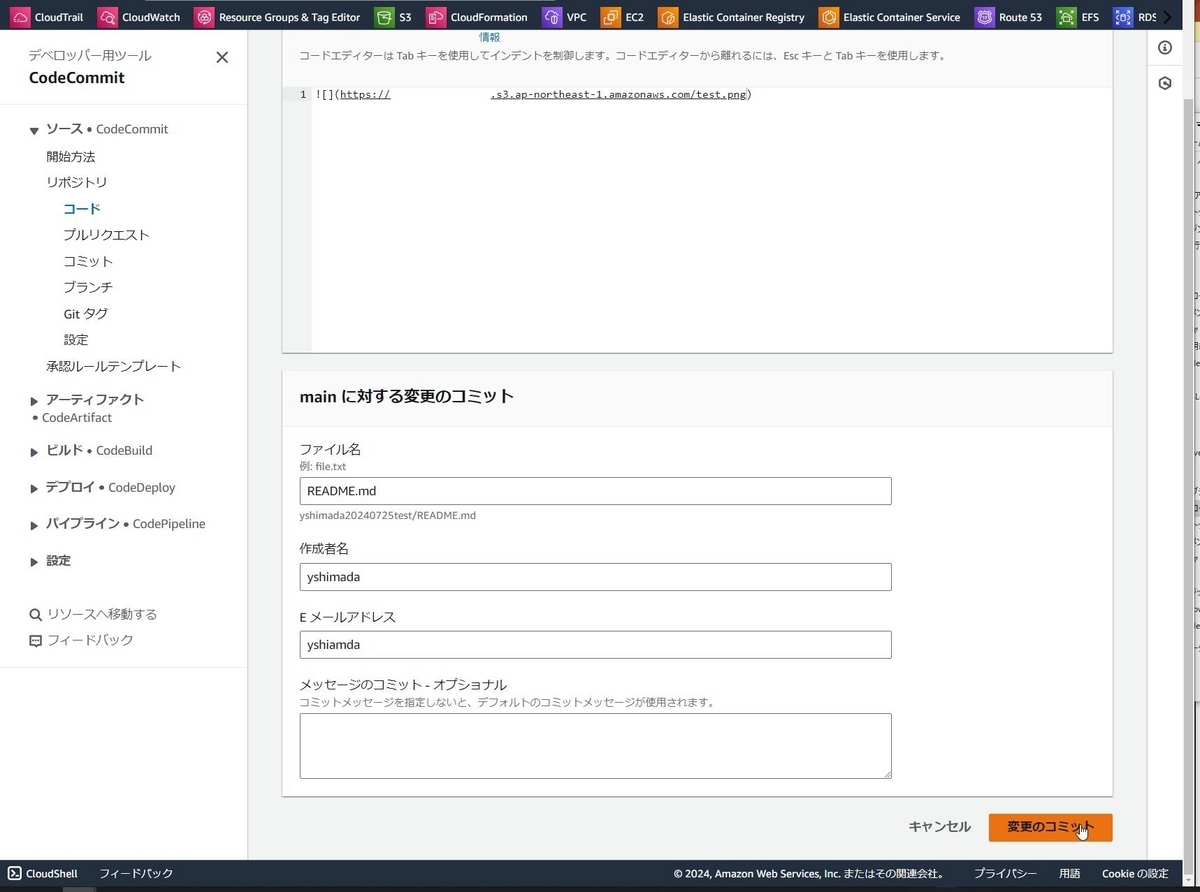1200x892 pixels.
Task: Open リポジトリ in the sidebar
Action: pyautogui.click(x=77, y=182)
